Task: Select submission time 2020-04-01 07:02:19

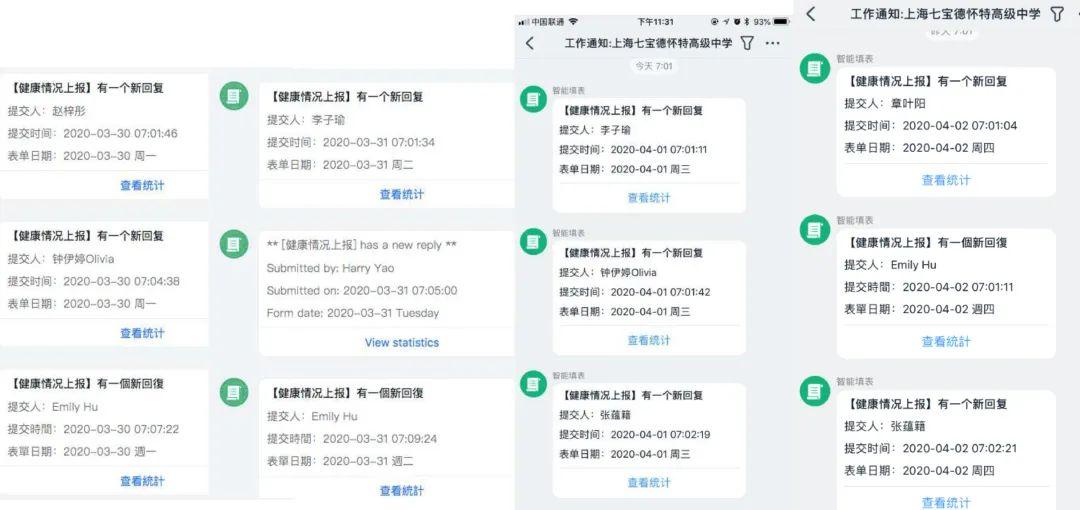Action: click(x=661, y=435)
